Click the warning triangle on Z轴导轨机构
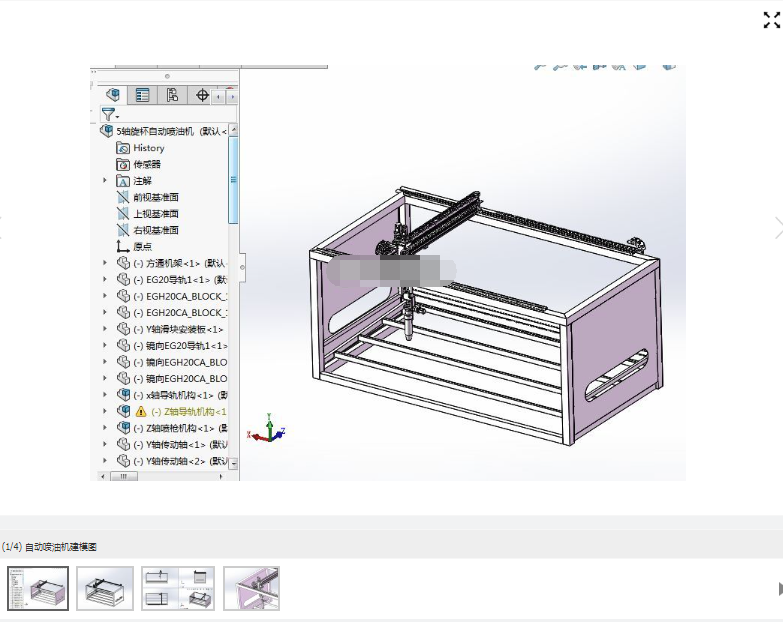 click(141, 412)
